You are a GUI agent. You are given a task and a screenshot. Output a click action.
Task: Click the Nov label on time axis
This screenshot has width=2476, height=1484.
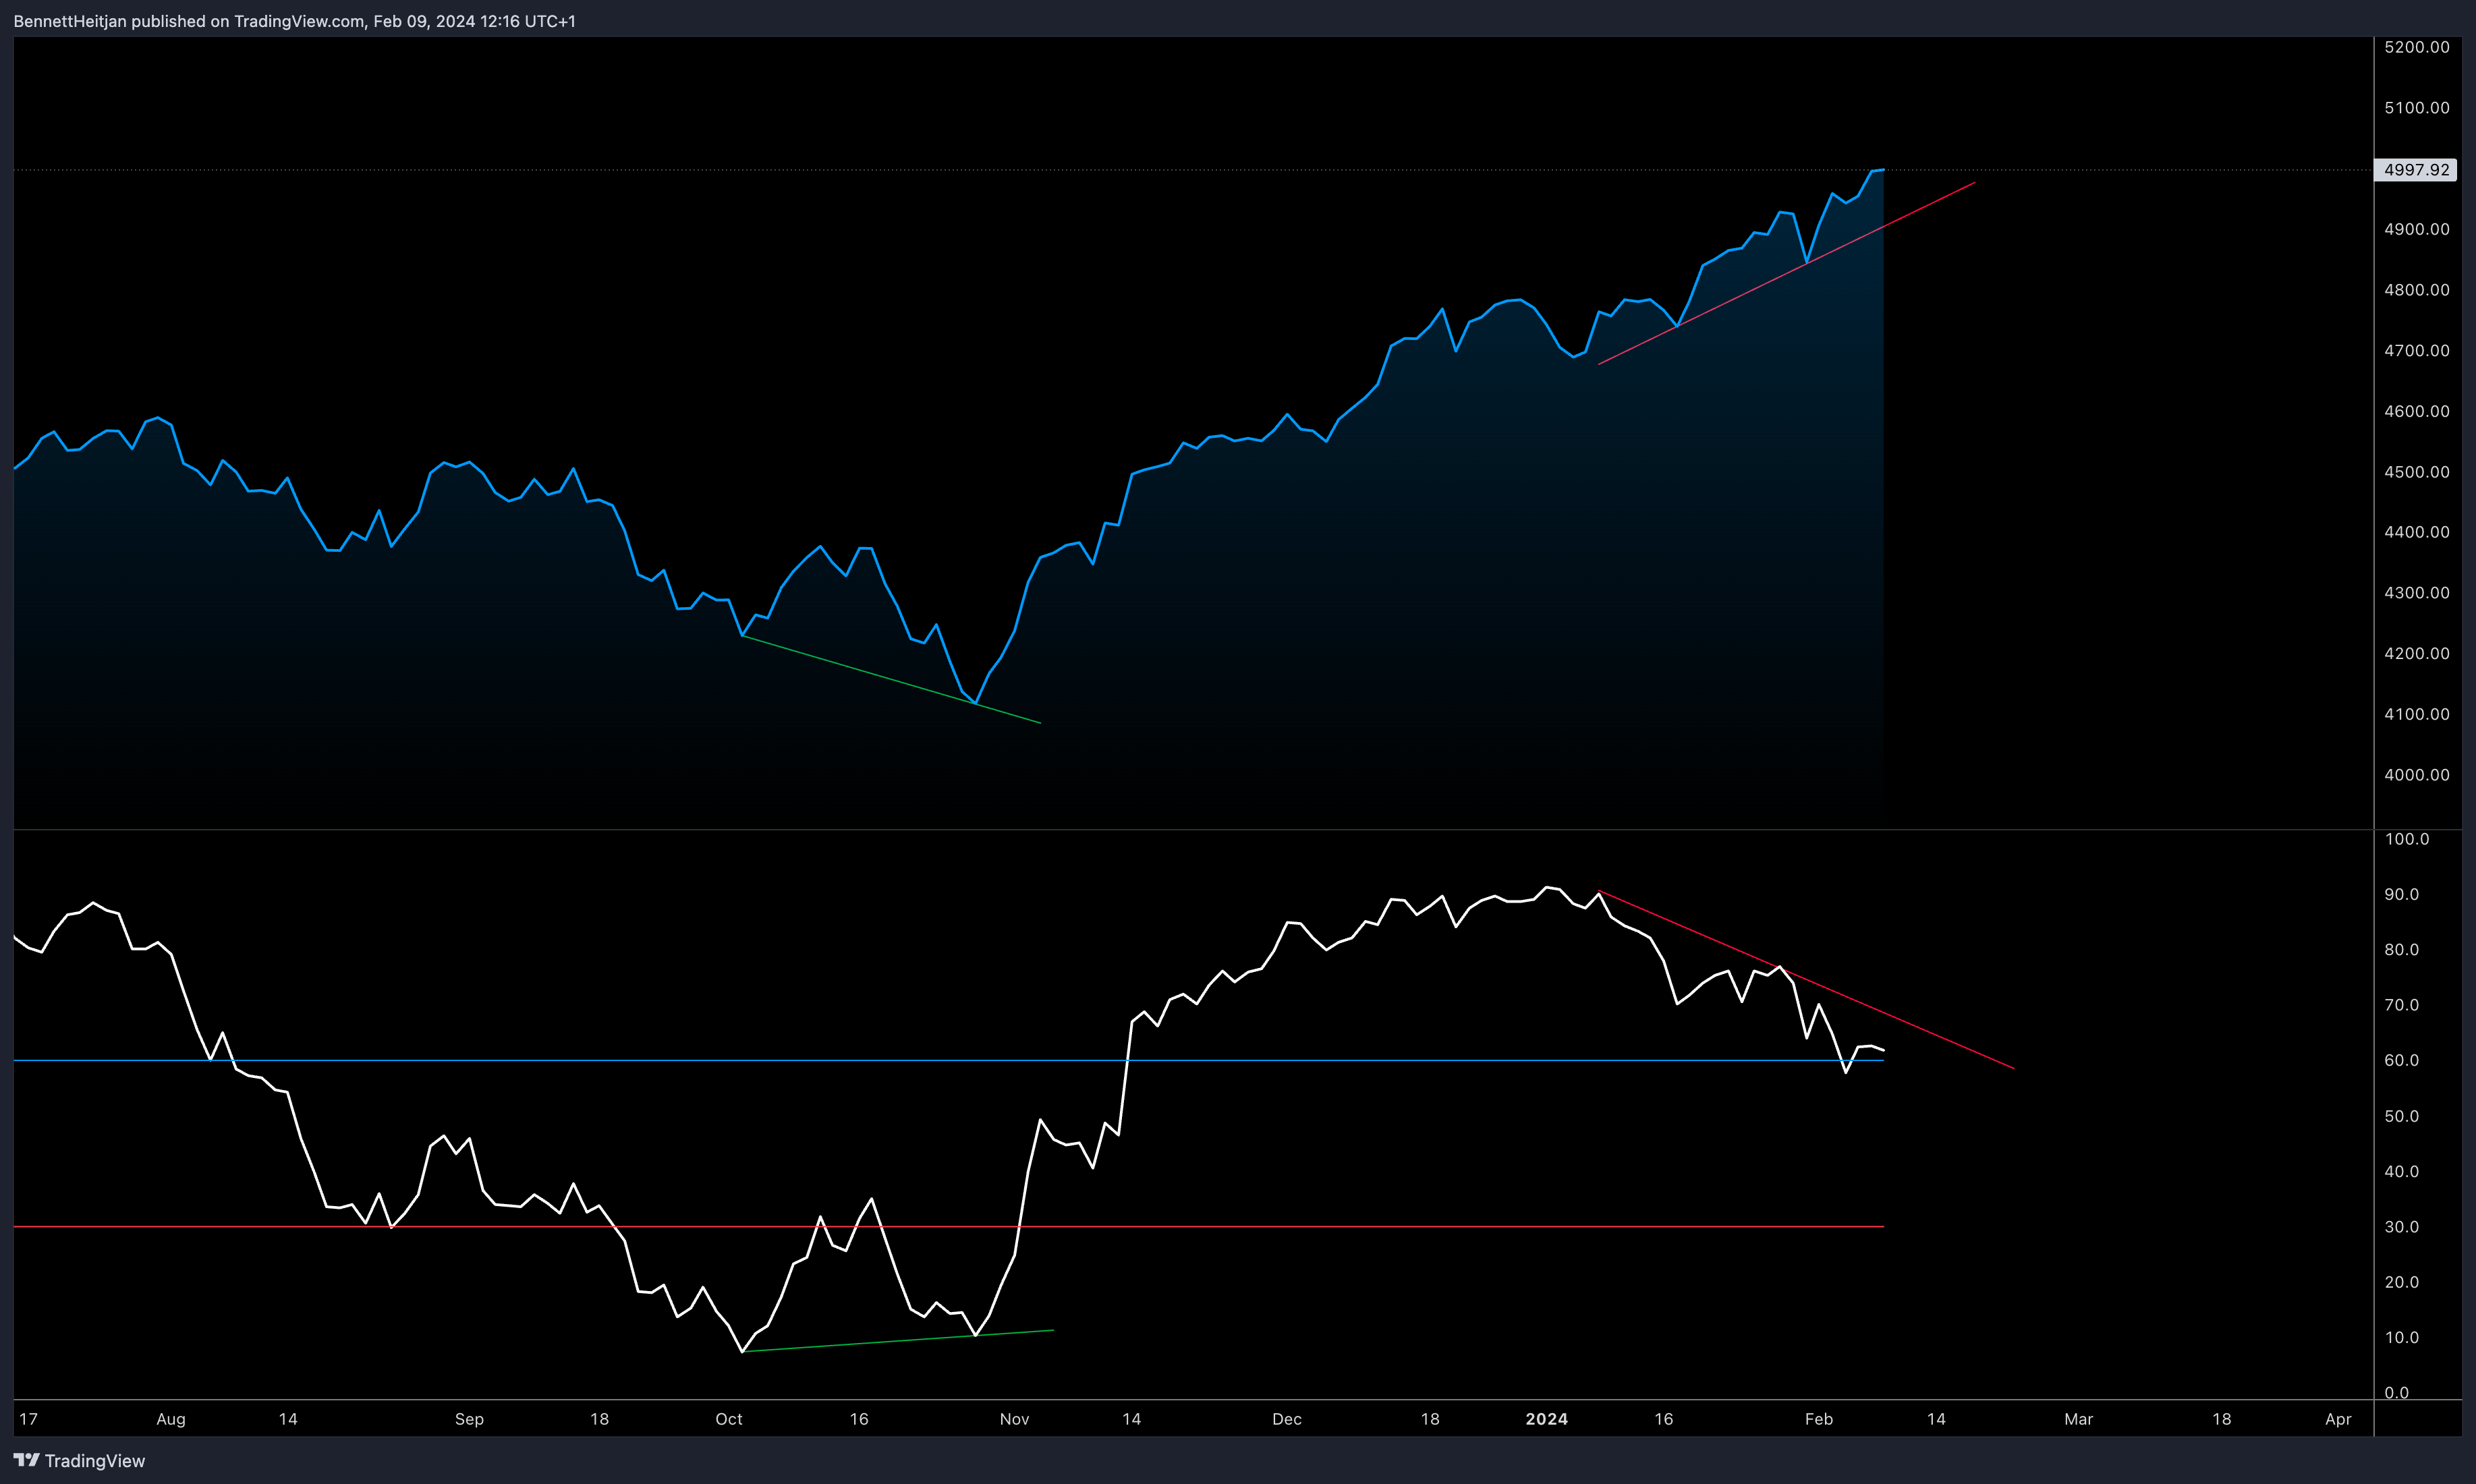(x=1014, y=1419)
